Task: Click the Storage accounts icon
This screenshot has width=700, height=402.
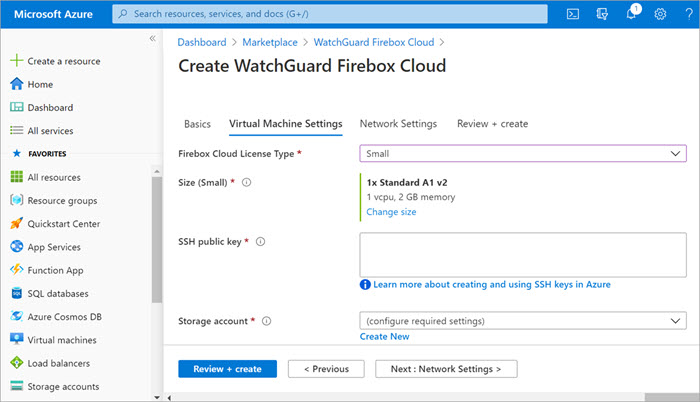Action: click(x=17, y=386)
